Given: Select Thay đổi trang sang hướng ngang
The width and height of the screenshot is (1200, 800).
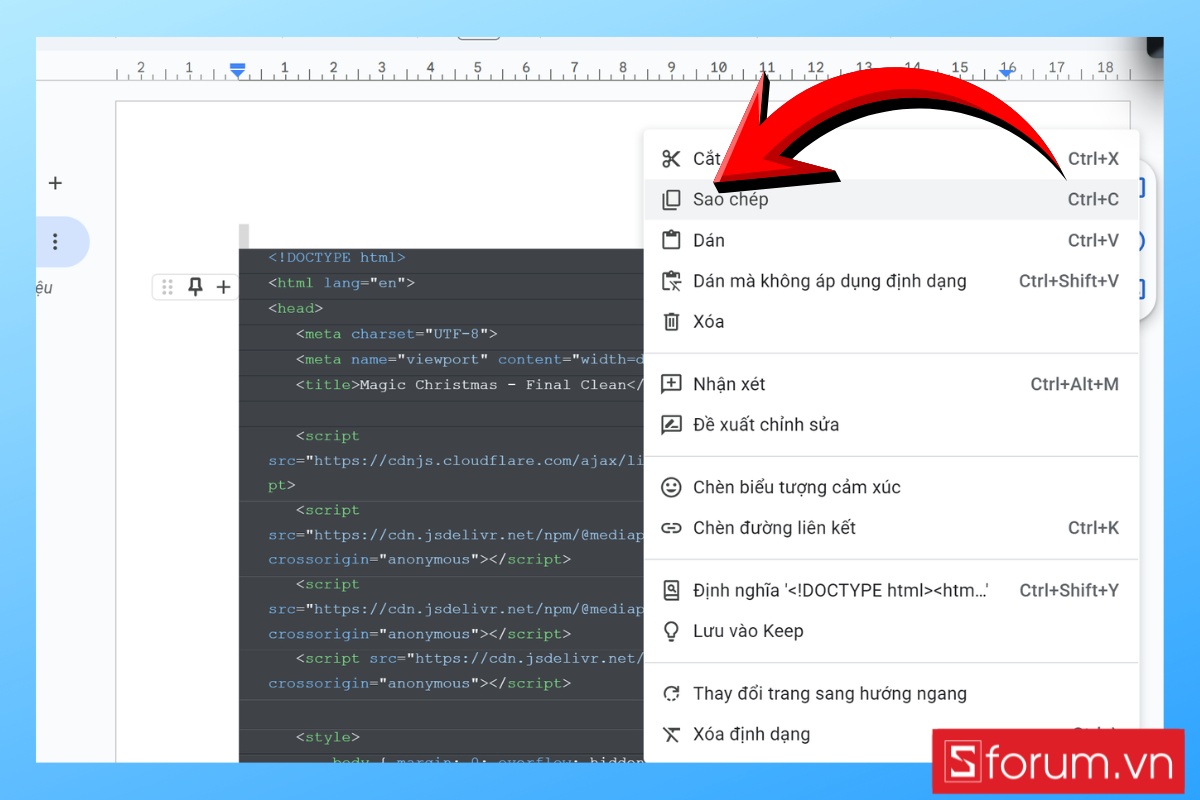Looking at the screenshot, I should point(830,693).
